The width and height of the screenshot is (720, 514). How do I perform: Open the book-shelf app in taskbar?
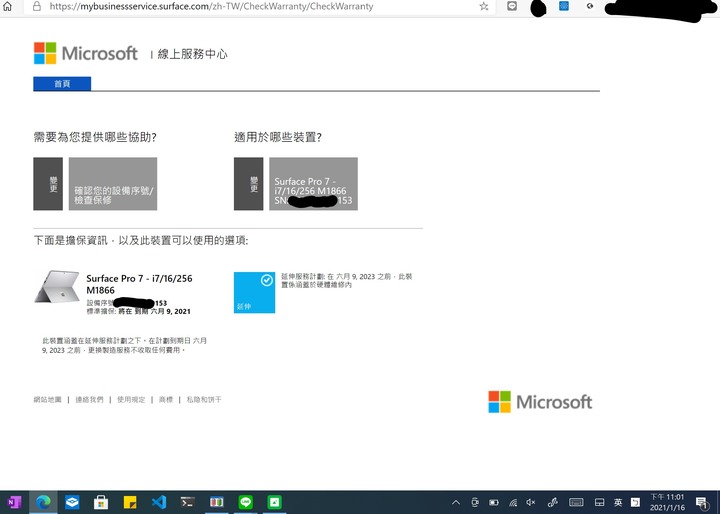click(216, 502)
